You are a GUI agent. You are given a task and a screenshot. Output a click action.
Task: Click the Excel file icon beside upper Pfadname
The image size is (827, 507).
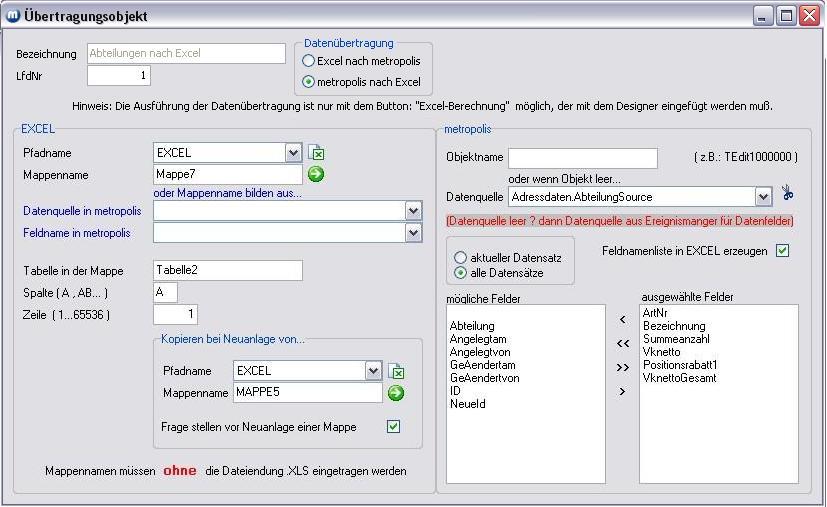coord(317,153)
